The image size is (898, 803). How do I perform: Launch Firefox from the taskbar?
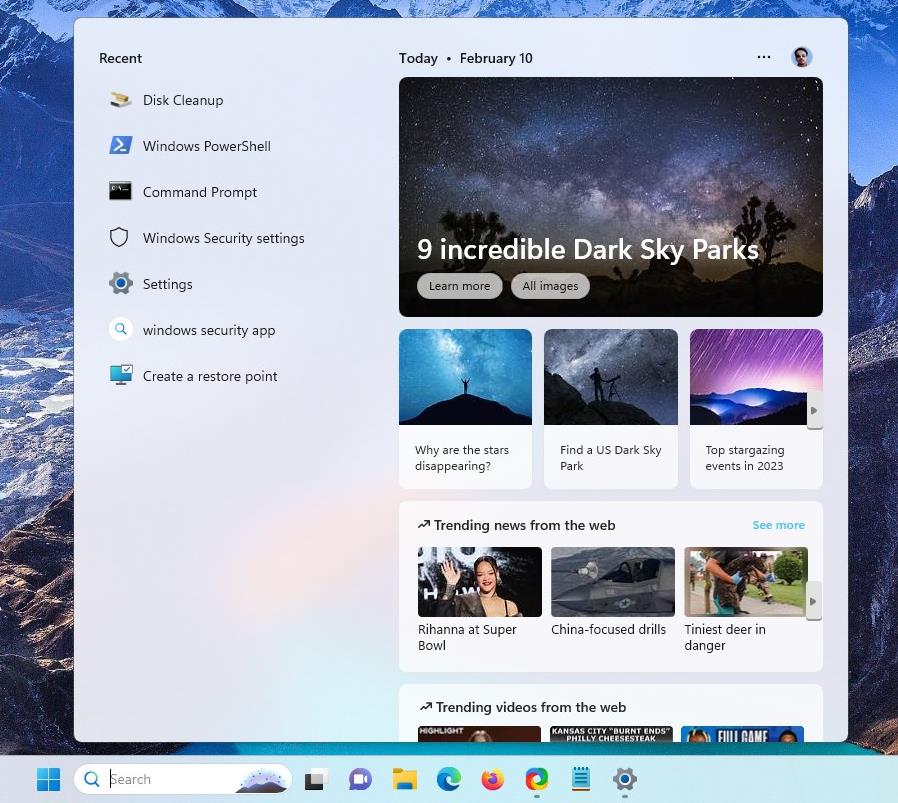pos(492,779)
